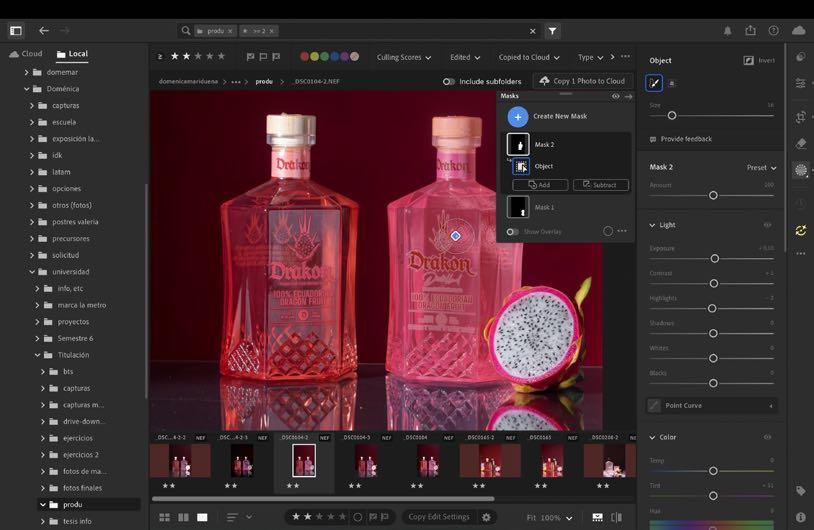Switch to single photo detail view
The height and width of the screenshot is (530, 814).
[202, 517]
